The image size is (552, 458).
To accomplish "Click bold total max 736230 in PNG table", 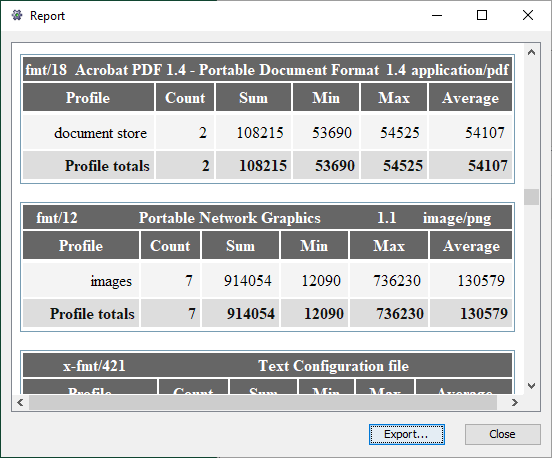I will pyautogui.click(x=389, y=313).
